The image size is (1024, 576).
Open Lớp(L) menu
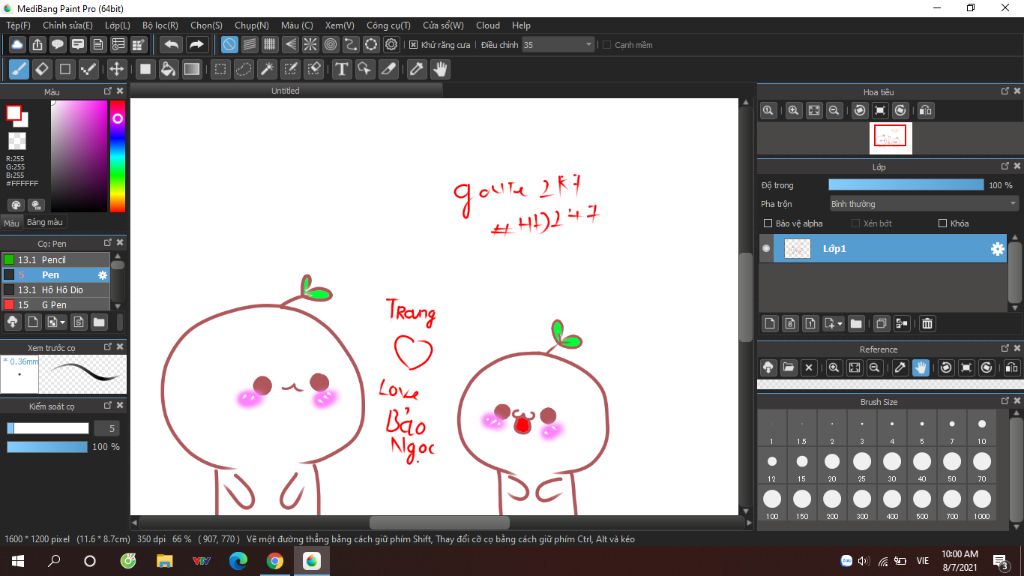click(x=118, y=25)
